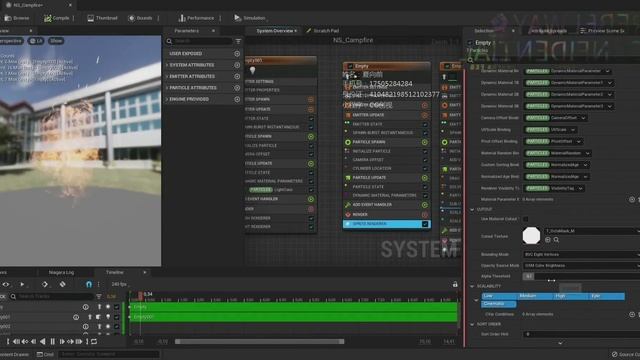Open the Pivot Offset Binding dropdown

(x=553, y=142)
